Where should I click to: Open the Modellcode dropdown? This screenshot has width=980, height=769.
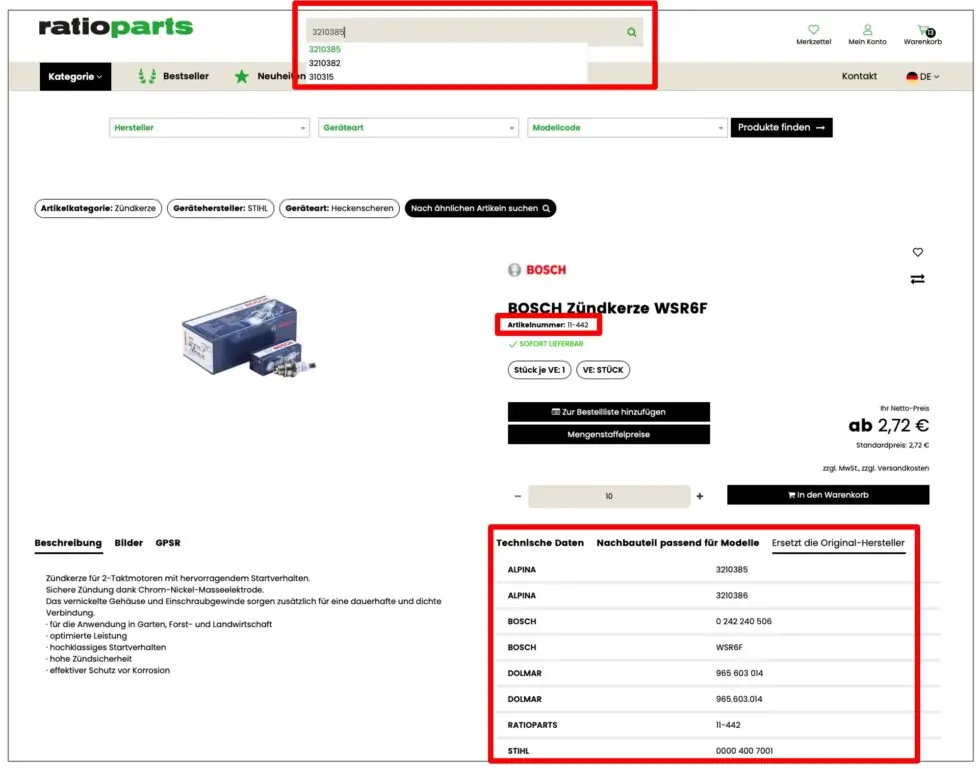click(627, 127)
